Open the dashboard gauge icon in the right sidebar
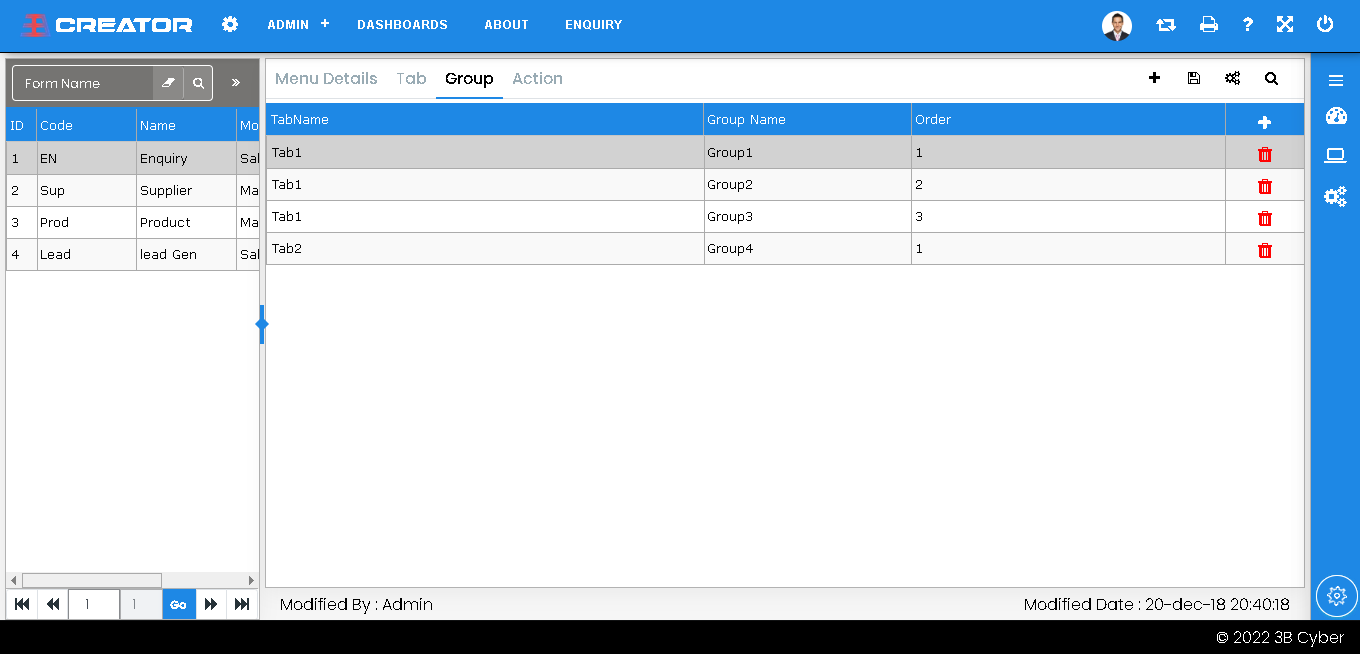 tap(1335, 116)
